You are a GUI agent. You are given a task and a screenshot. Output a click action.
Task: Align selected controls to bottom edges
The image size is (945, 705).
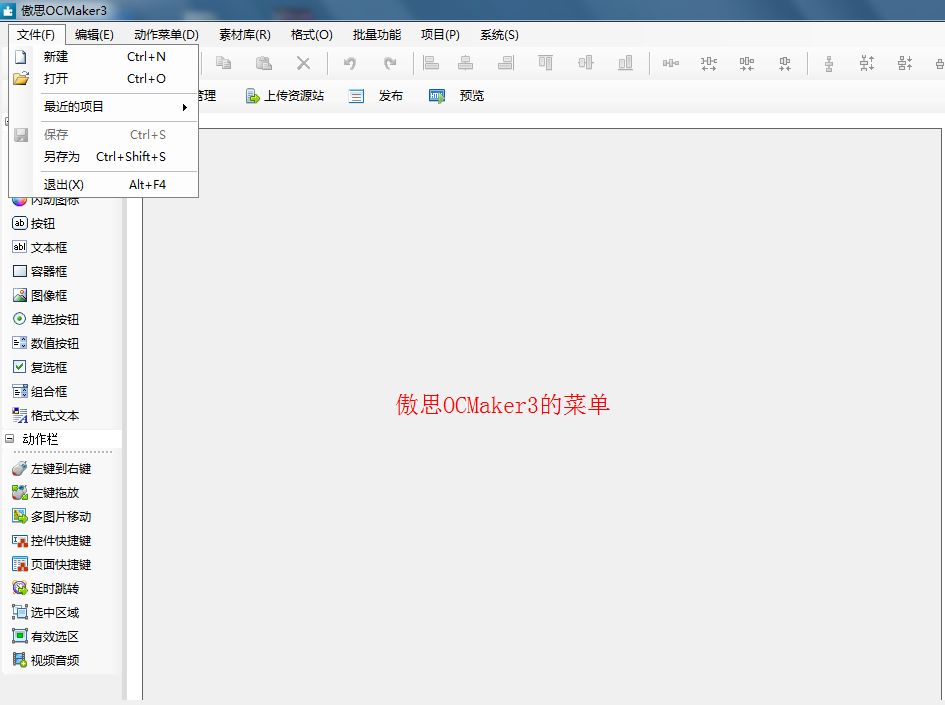point(626,63)
